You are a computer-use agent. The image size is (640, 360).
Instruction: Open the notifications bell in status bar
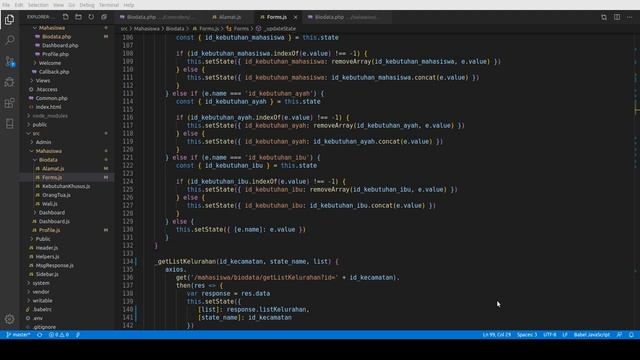tap(631, 335)
